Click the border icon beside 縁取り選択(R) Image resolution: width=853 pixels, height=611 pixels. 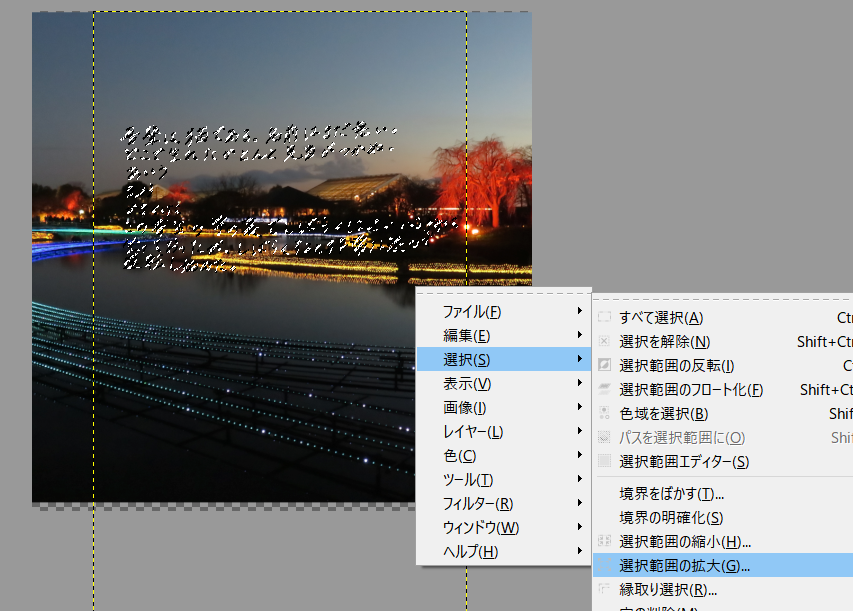click(x=604, y=589)
